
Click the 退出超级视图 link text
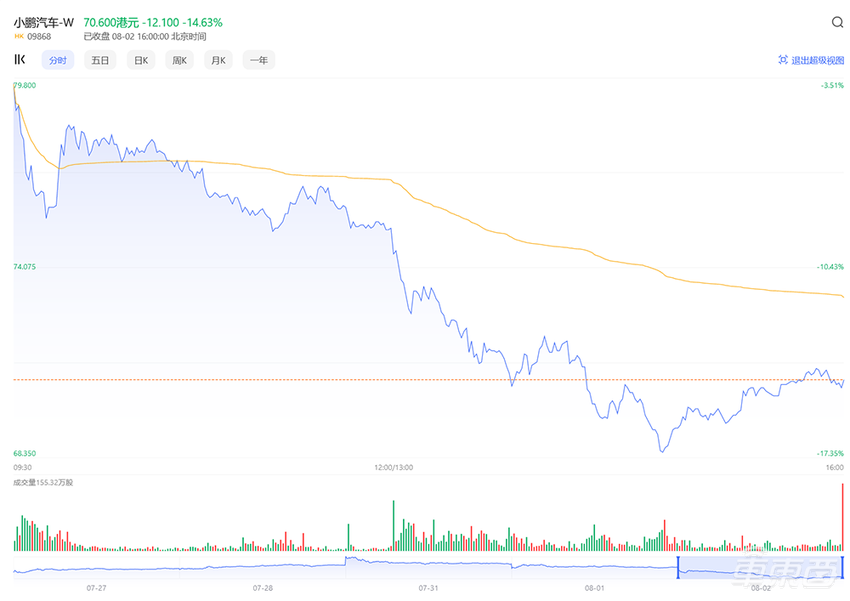(817, 60)
